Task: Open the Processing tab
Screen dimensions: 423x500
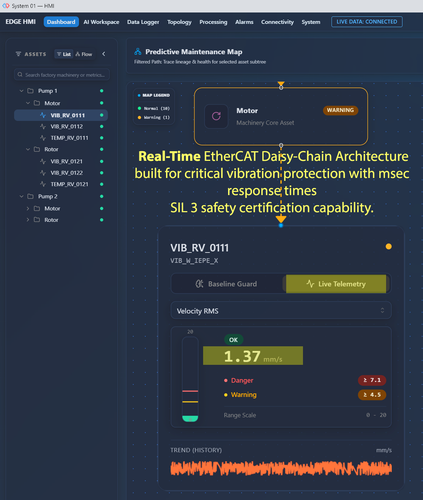Action: [x=213, y=22]
